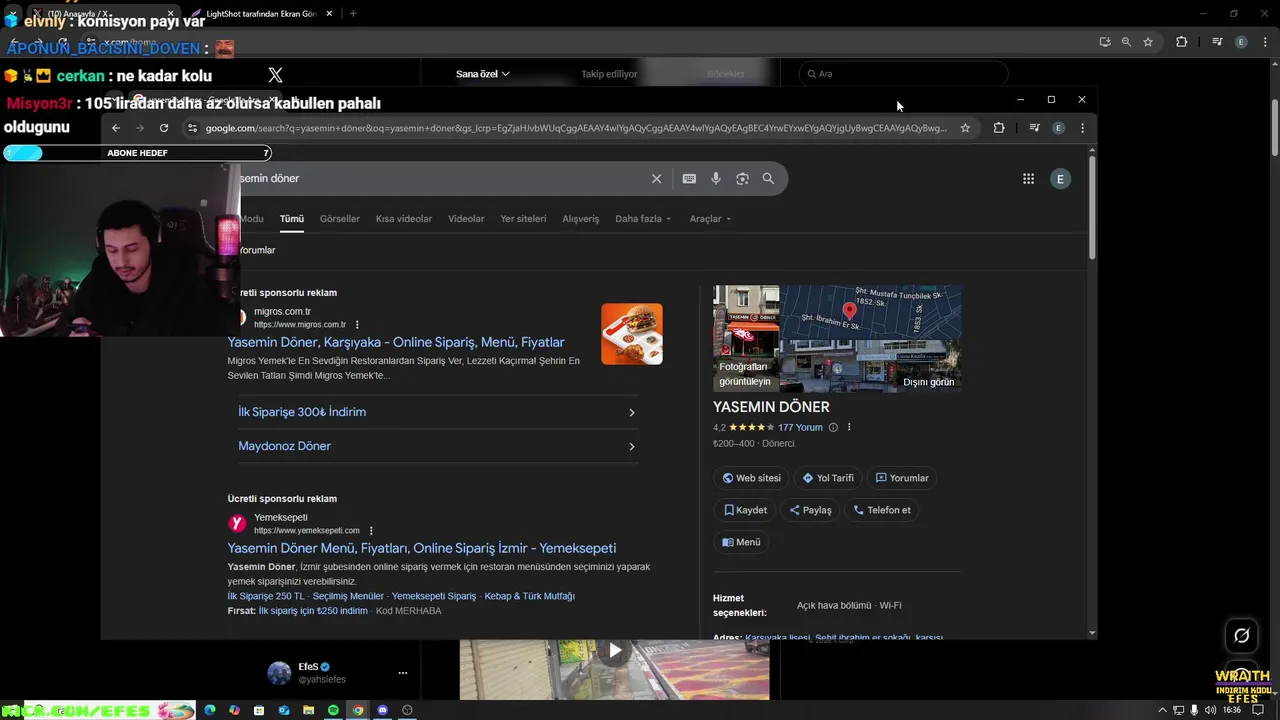
Task: Show hidden icons chevron in system tray
Action: point(1162,710)
